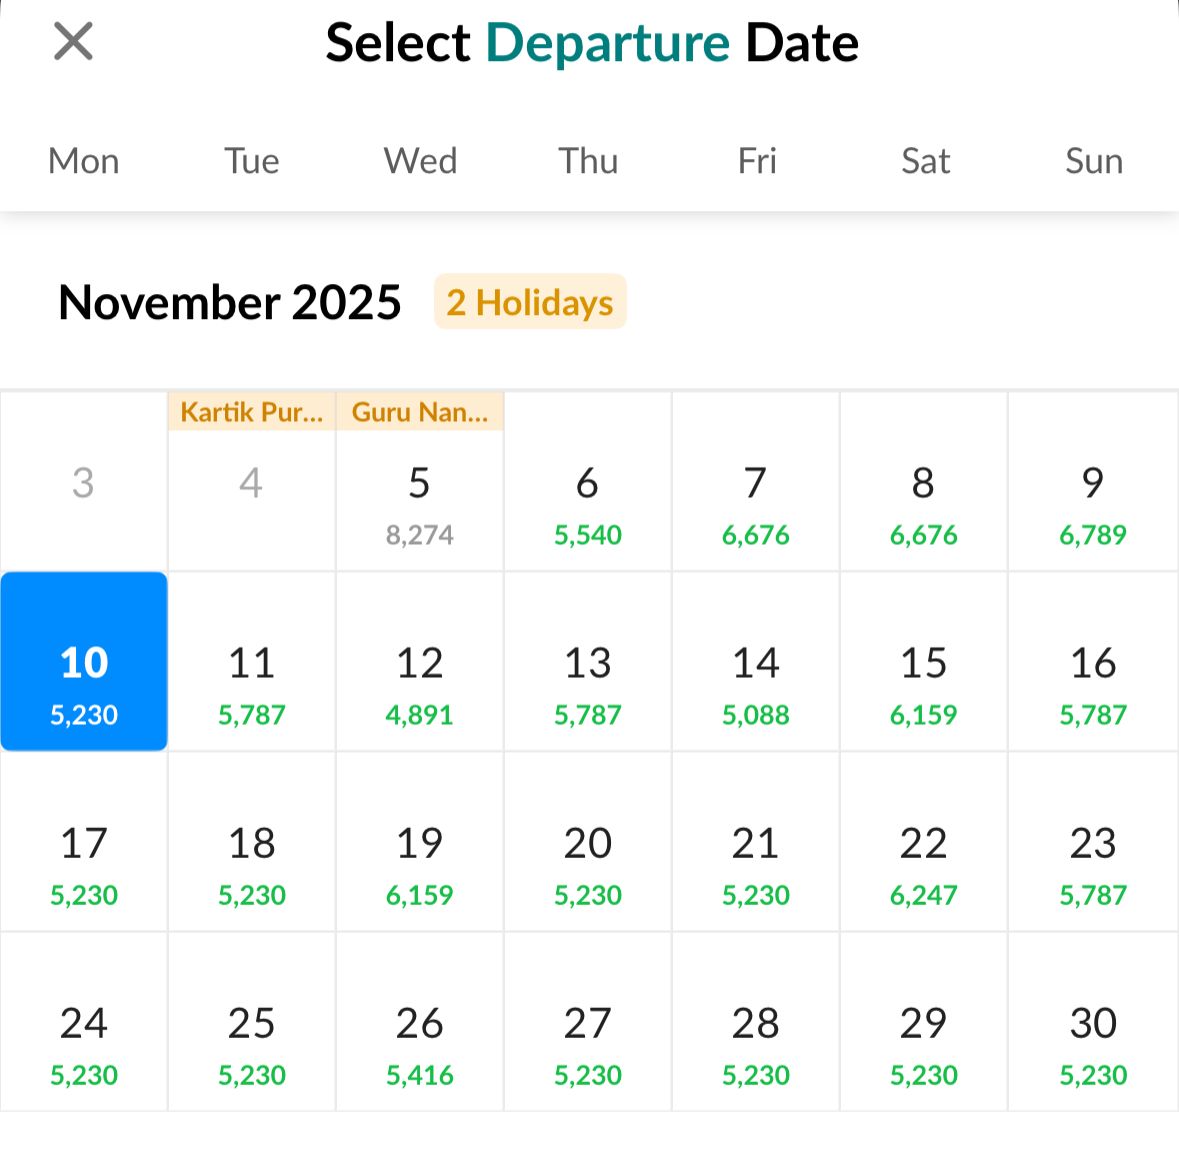Tap the Kartik Purnima holiday label
Screen dimensions: 1179x1156
click(251, 412)
